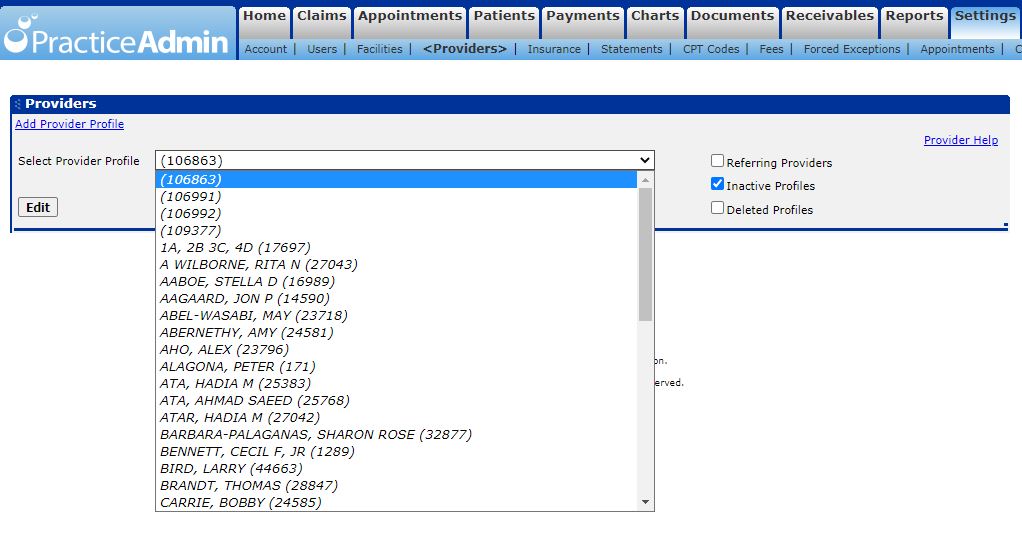Click the Add Provider Profile link

[x=69, y=124]
